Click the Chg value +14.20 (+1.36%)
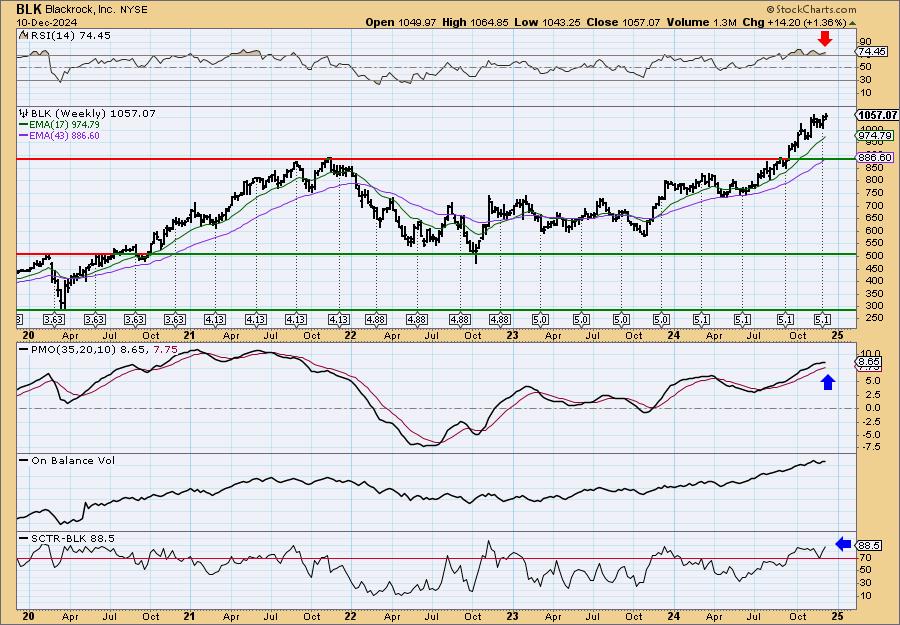The height and width of the screenshot is (625, 900). pyautogui.click(x=807, y=22)
